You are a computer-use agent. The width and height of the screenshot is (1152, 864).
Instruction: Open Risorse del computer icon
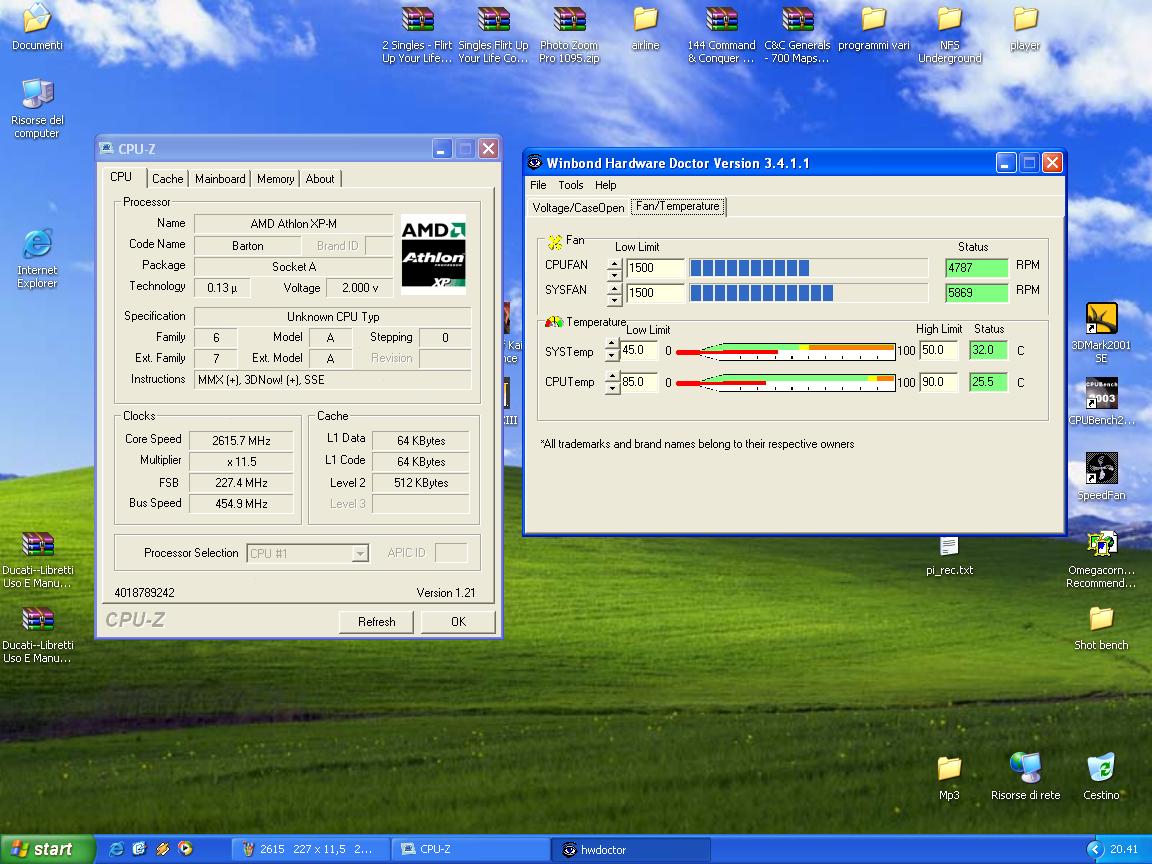37,108
